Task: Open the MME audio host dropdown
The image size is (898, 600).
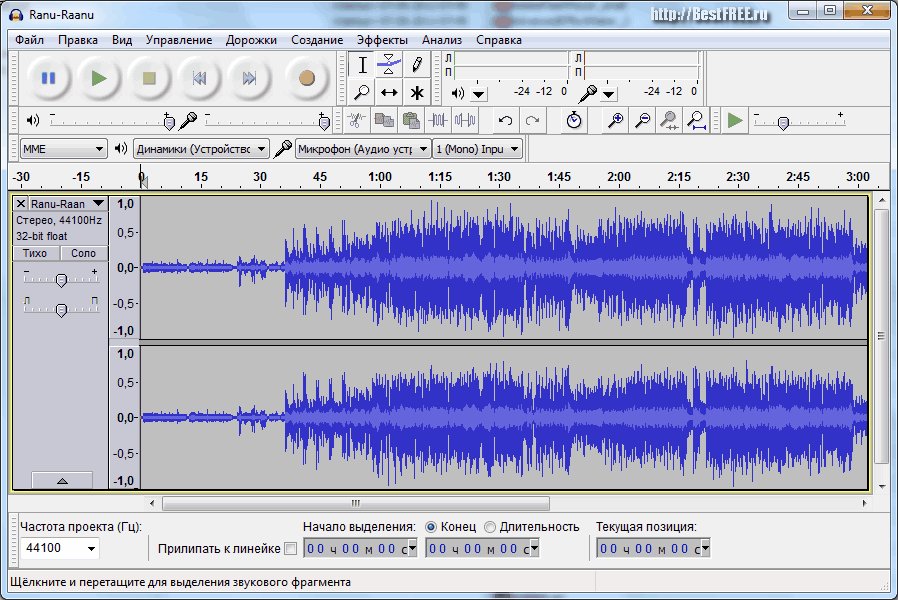Action: (63, 149)
